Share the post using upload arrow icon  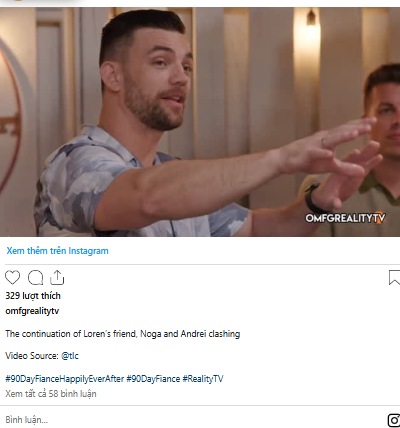click(x=57, y=277)
